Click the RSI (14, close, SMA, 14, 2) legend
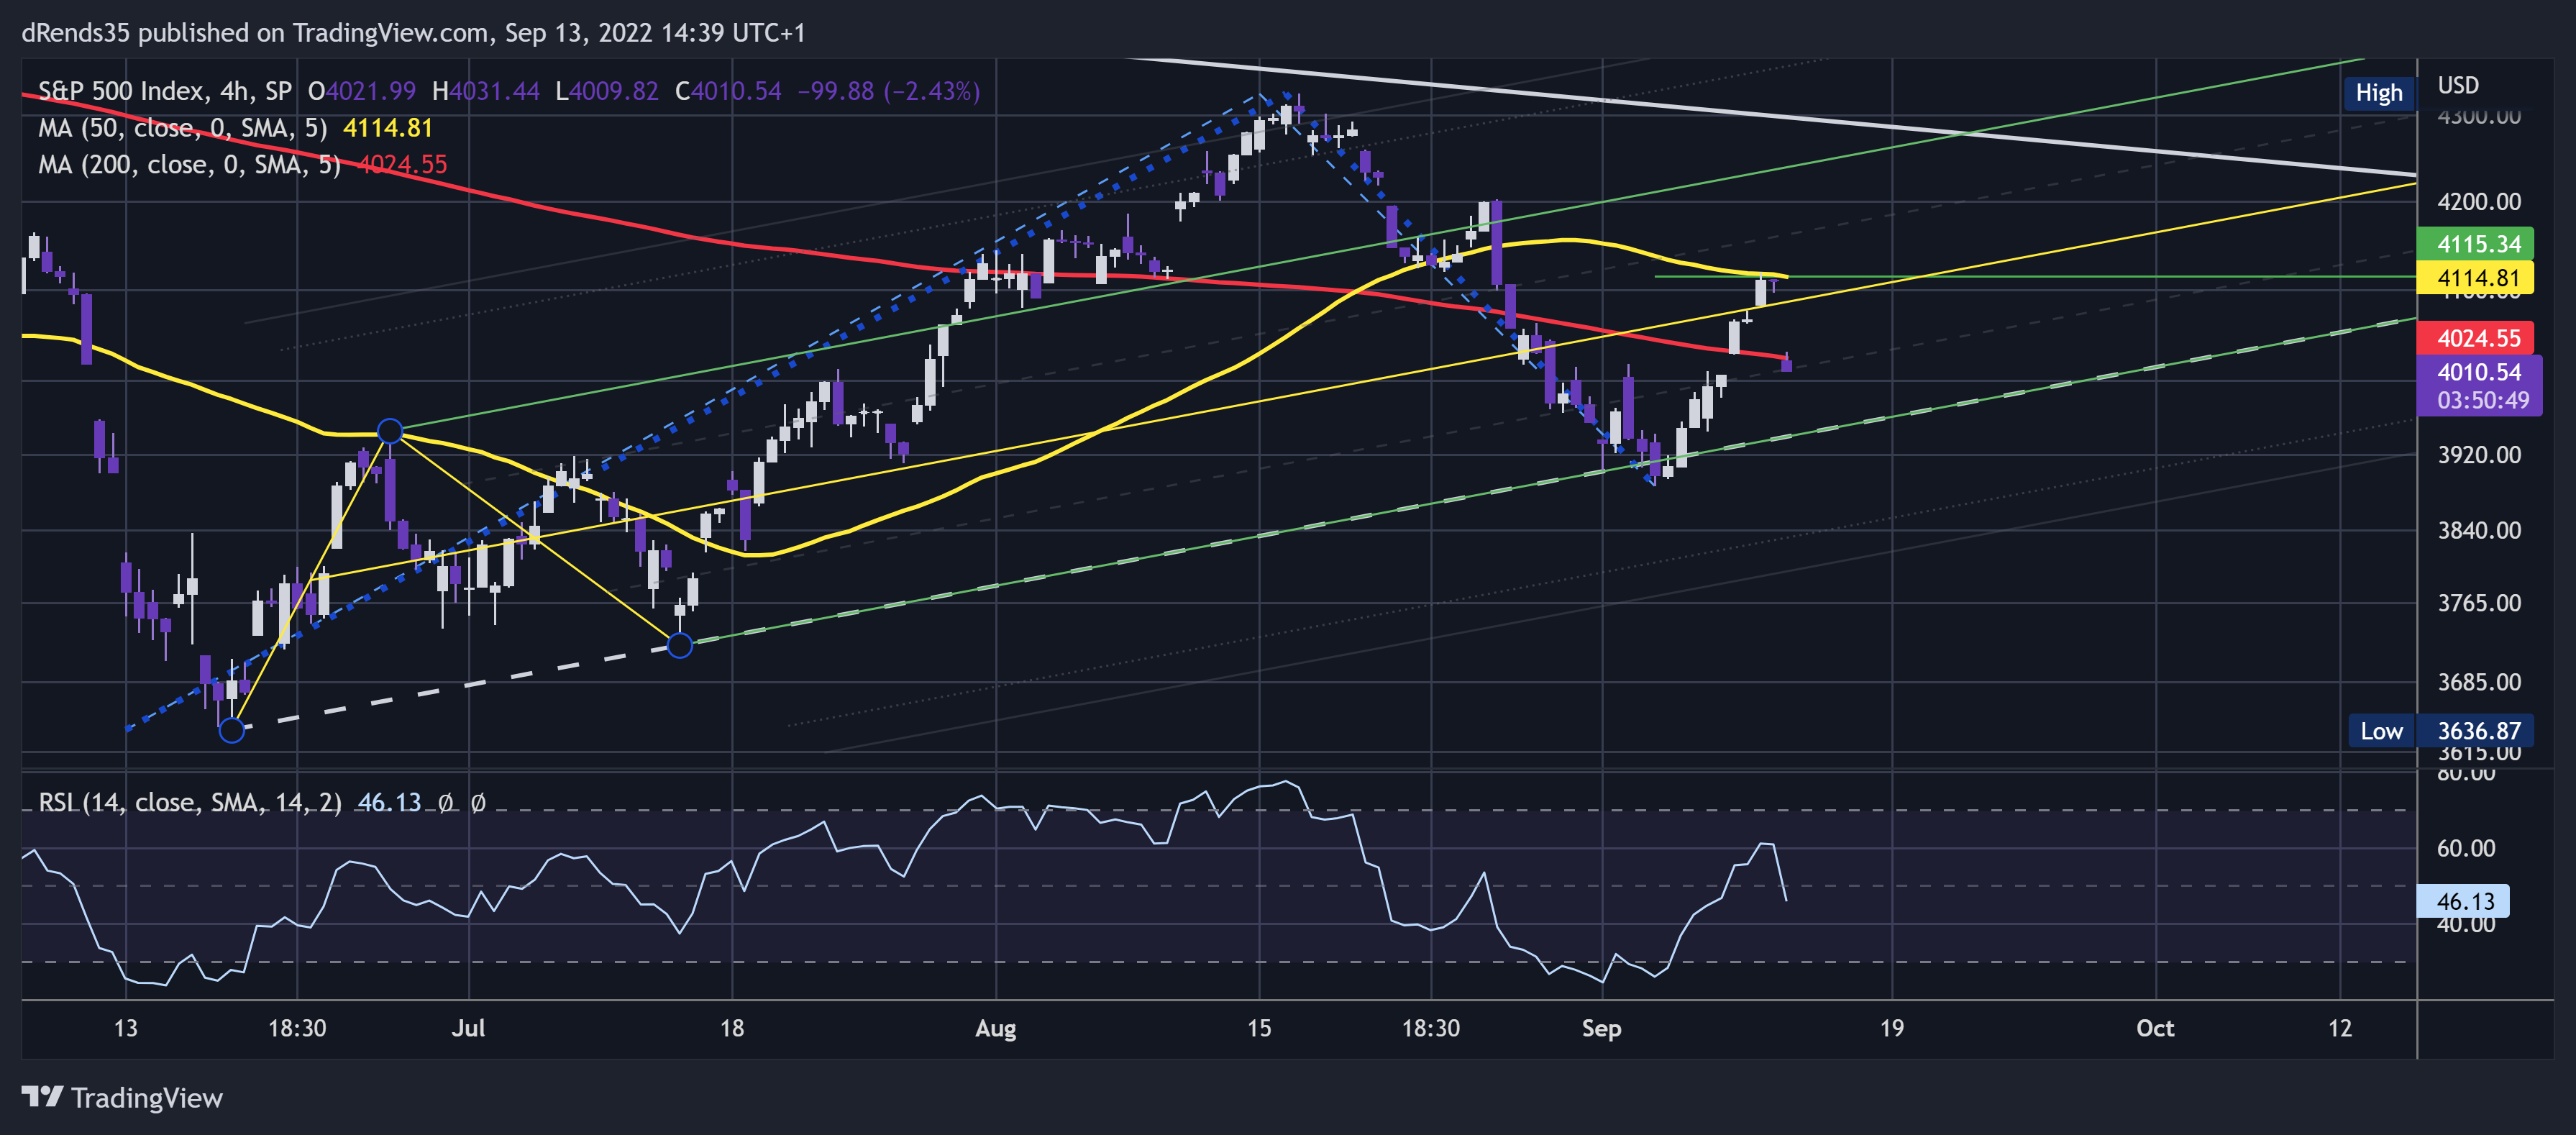Image resolution: width=2576 pixels, height=1135 pixels. [x=190, y=802]
